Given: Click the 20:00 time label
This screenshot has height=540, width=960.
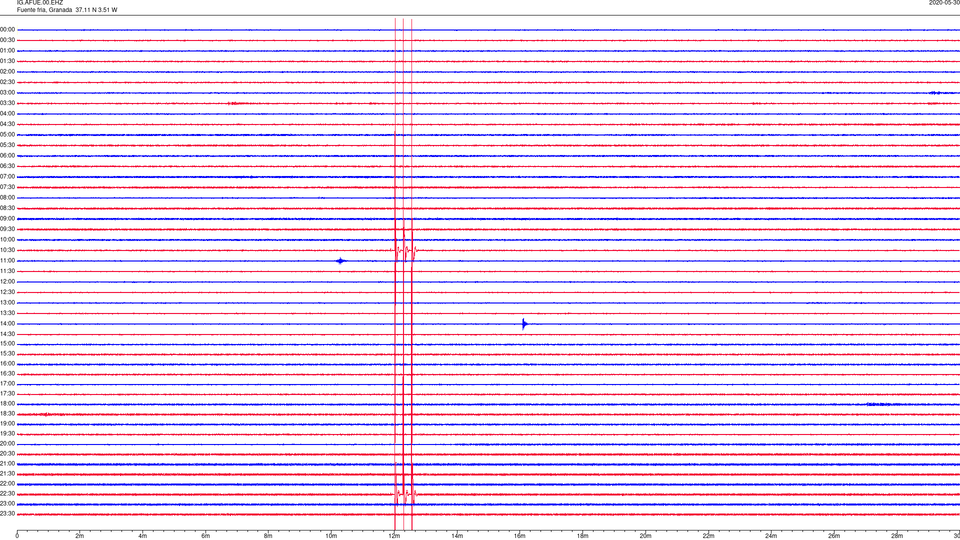Looking at the screenshot, I should (7, 444).
